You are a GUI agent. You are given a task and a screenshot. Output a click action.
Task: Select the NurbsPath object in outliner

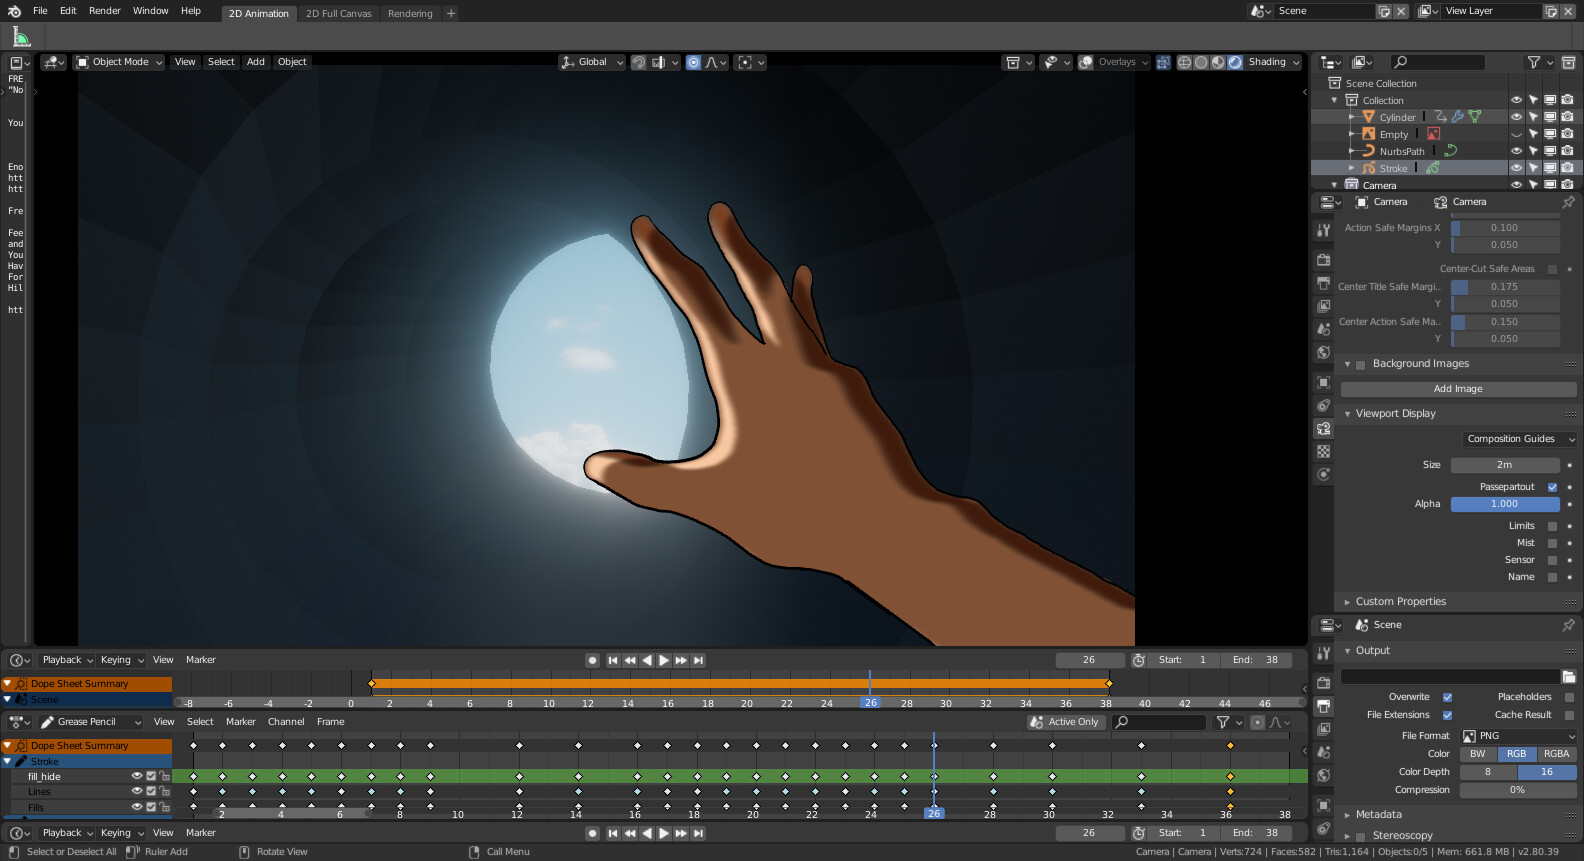(x=1402, y=151)
